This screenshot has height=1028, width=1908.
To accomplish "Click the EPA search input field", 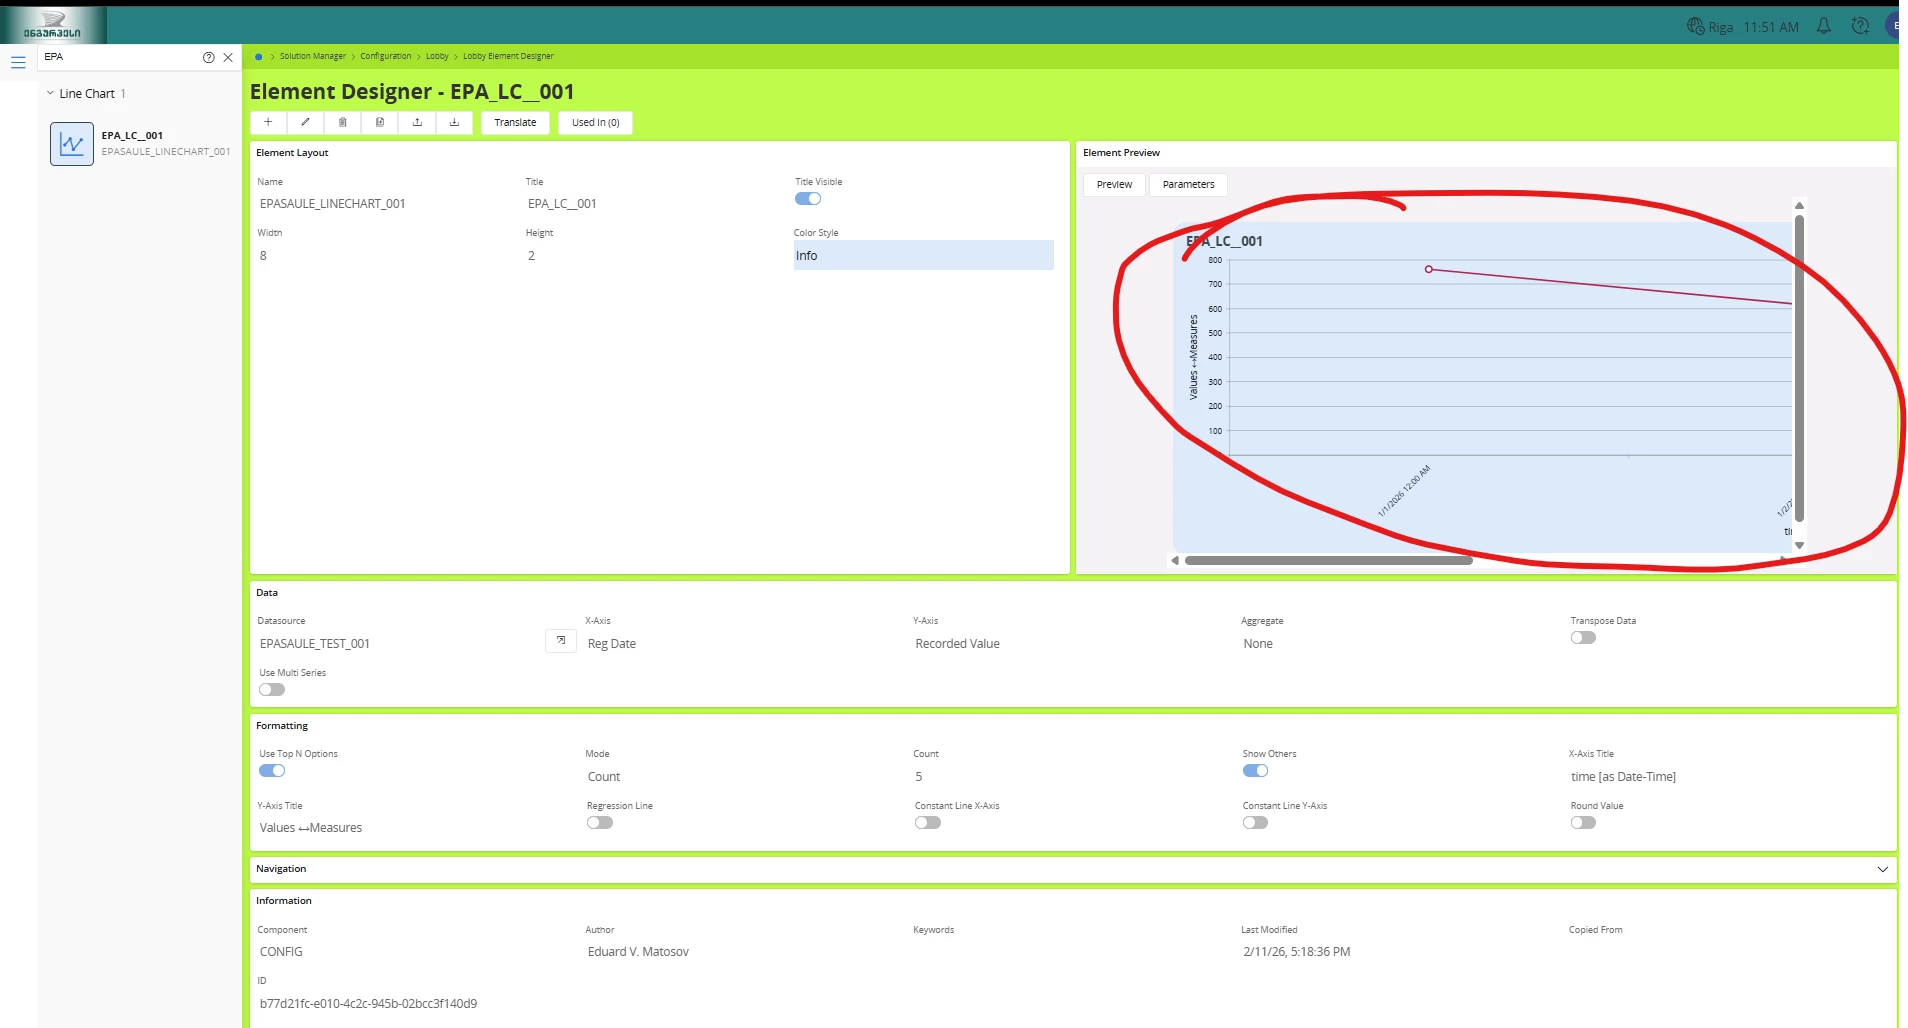I will [120, 57].
